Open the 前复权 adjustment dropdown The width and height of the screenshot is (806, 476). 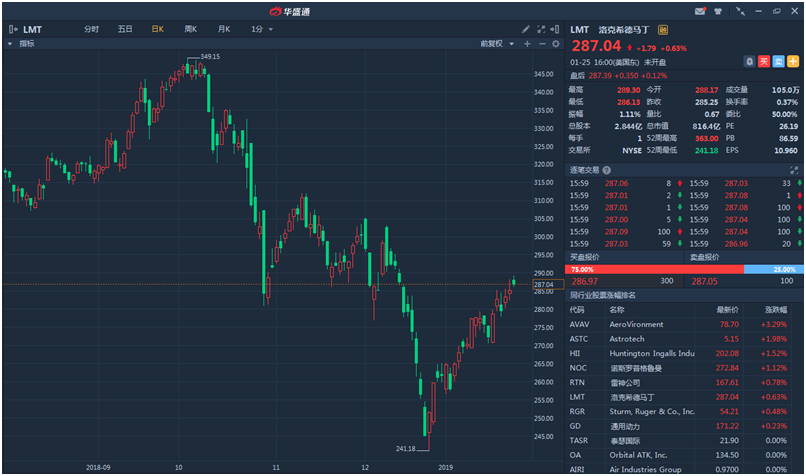pos(497,44)
